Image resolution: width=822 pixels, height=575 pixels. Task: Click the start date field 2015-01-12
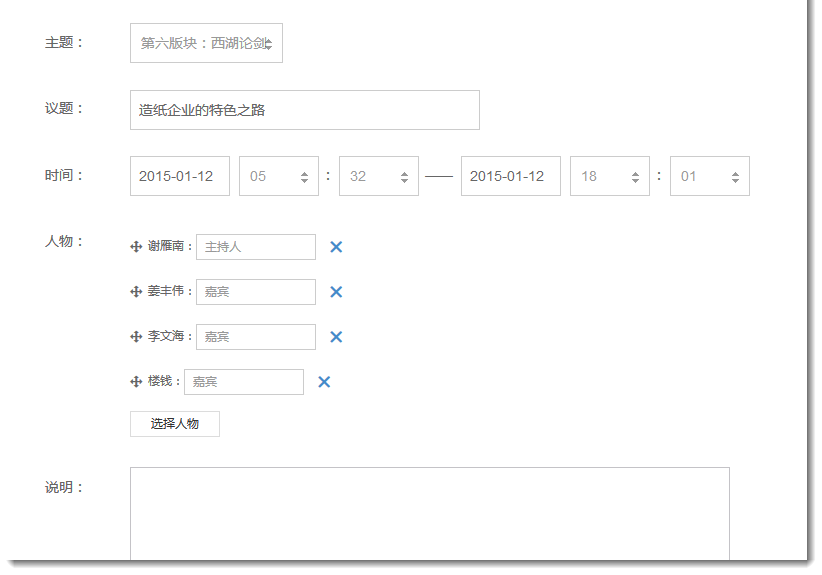[180, 176]
